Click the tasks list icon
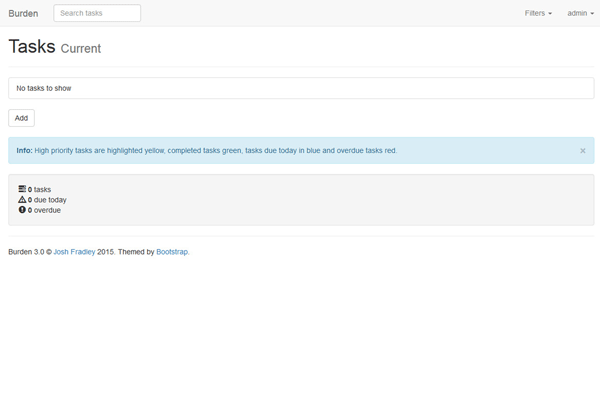 point(22,189)
